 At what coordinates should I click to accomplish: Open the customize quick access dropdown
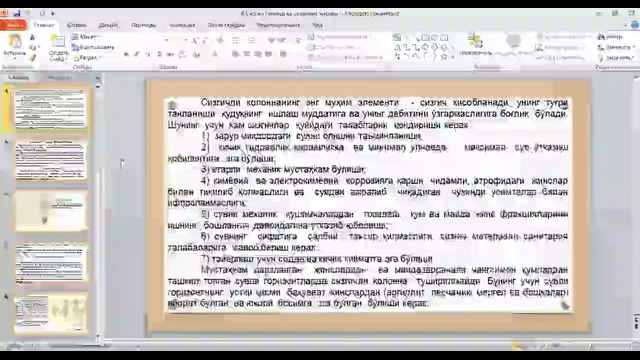click(x=53, y=13)
